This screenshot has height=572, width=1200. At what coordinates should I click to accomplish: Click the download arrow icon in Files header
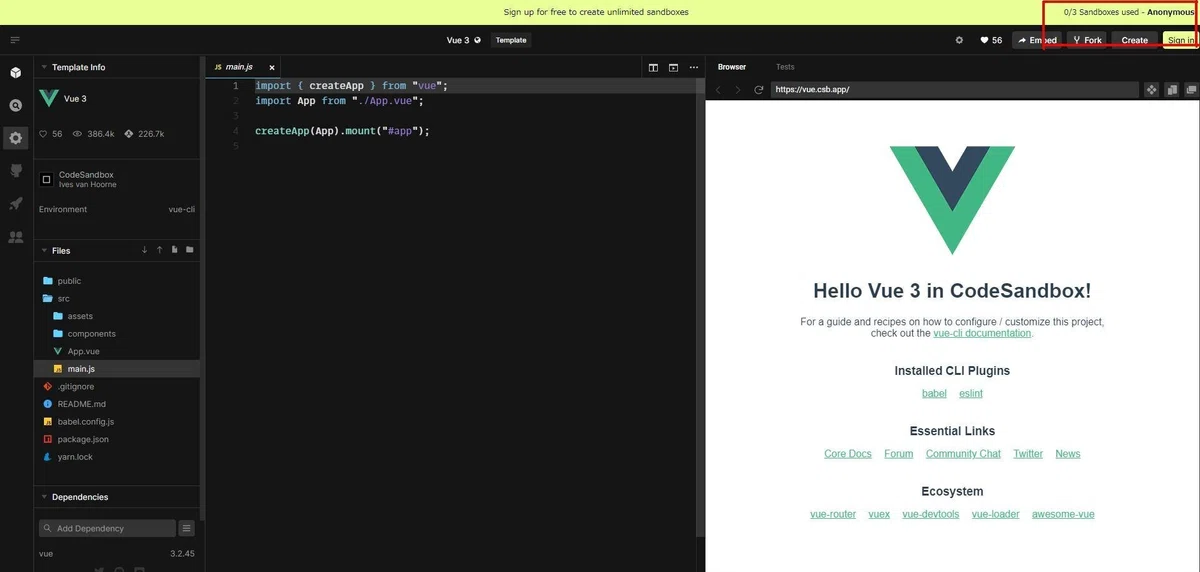144,250
